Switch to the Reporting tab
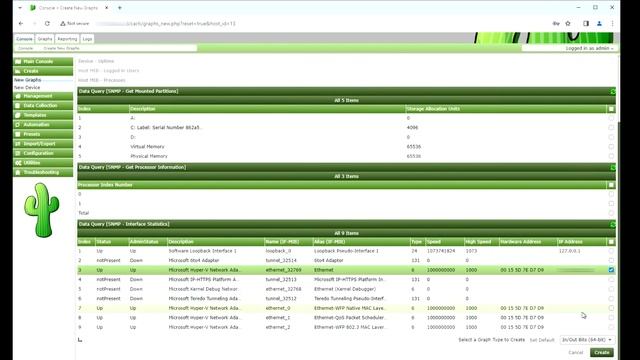The image size is (640, 360). (67, 39)
